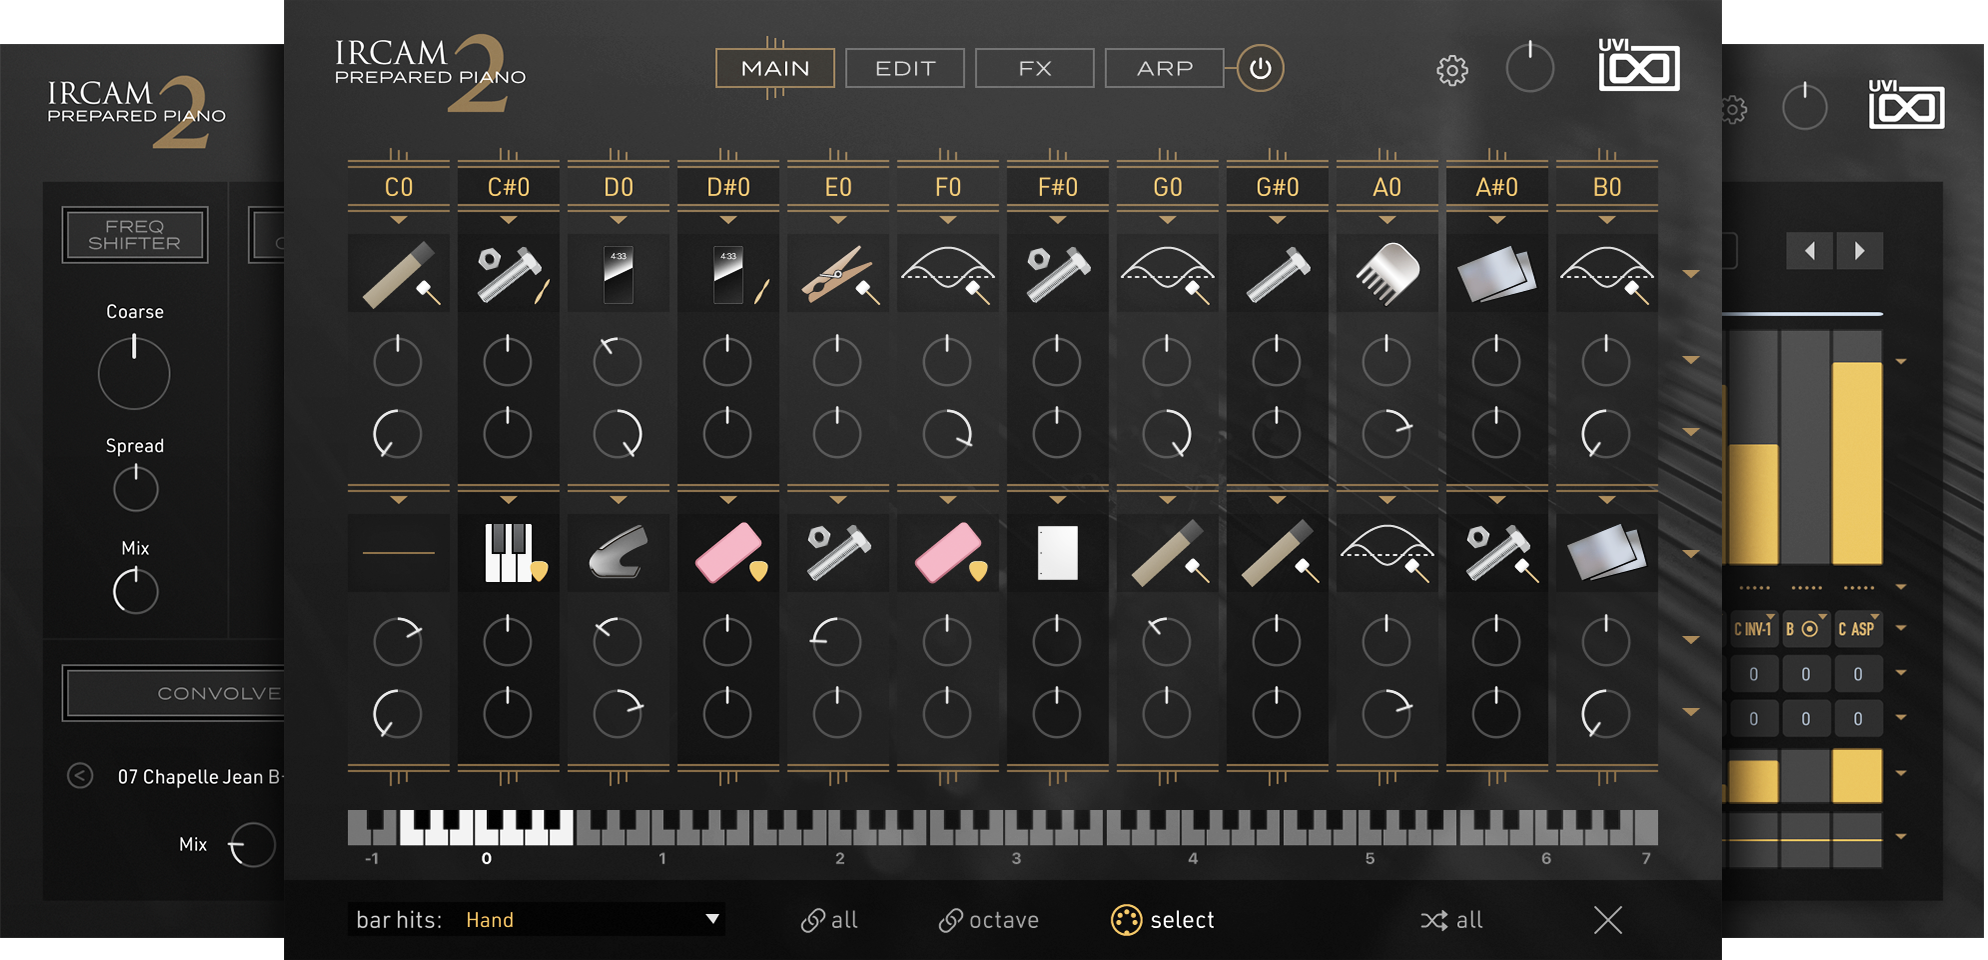Select the pink eraser preparation under D#0

[x=728, y=551]
